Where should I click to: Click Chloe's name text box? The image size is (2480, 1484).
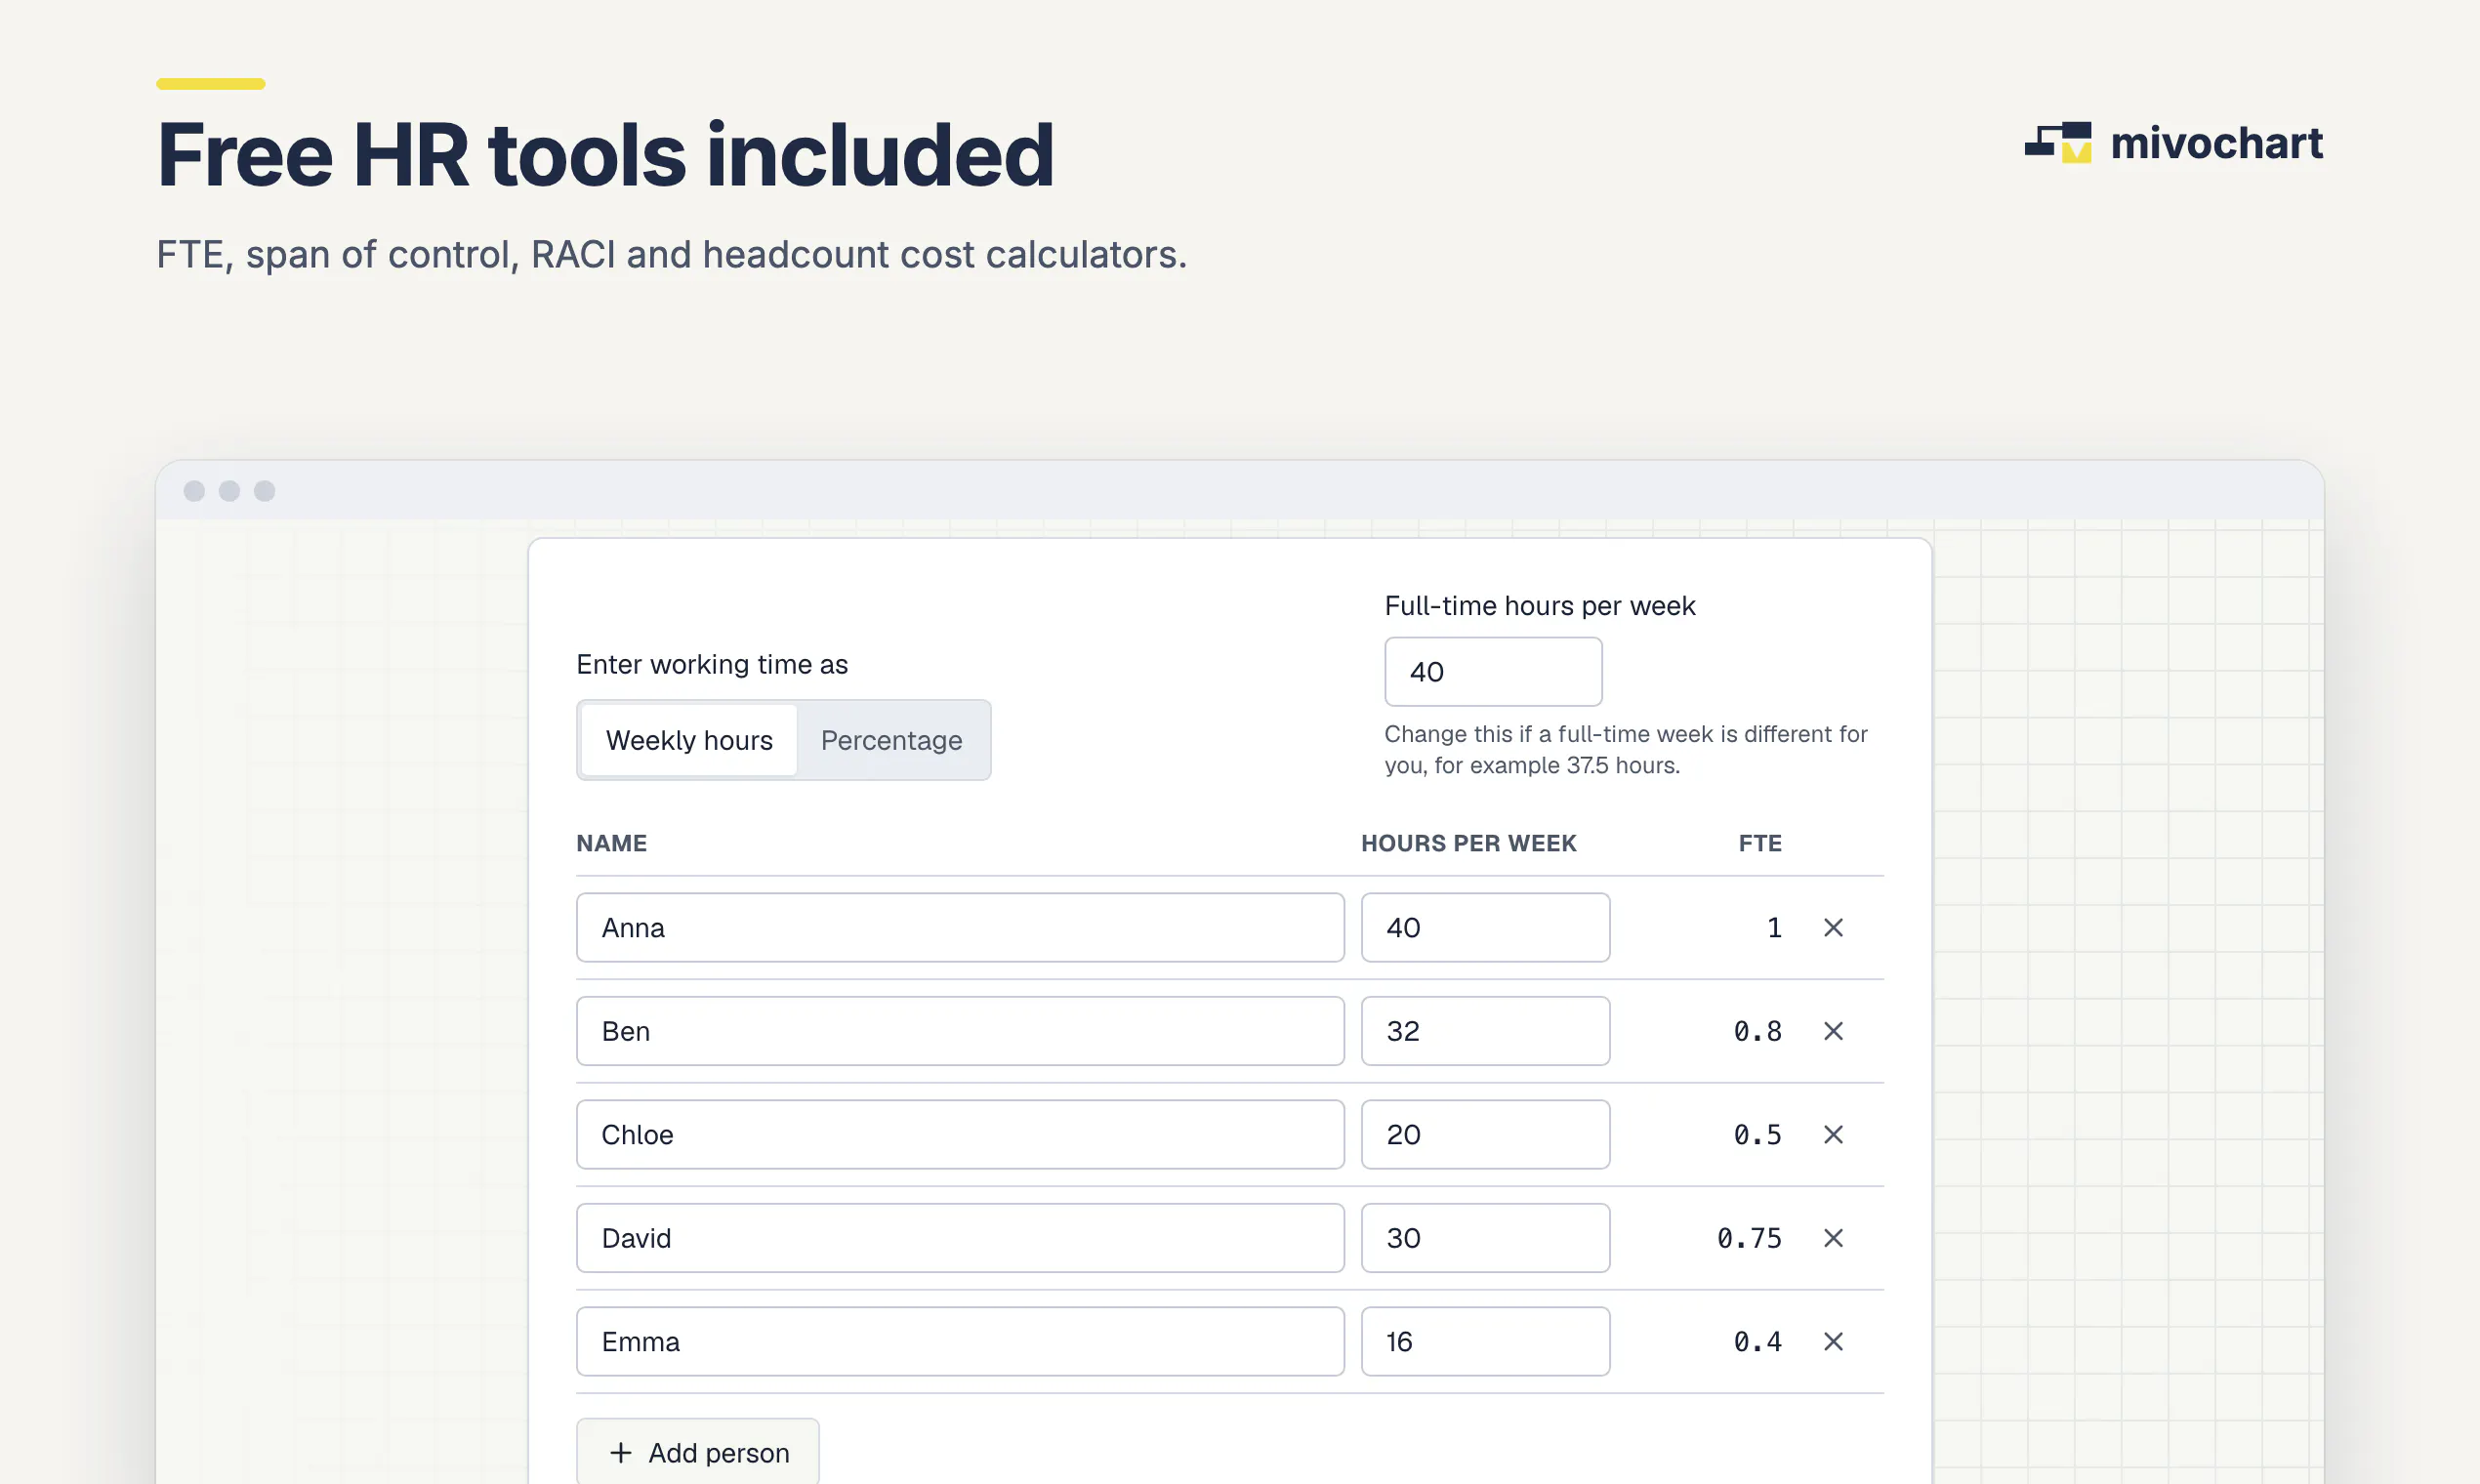point(960,1135)
